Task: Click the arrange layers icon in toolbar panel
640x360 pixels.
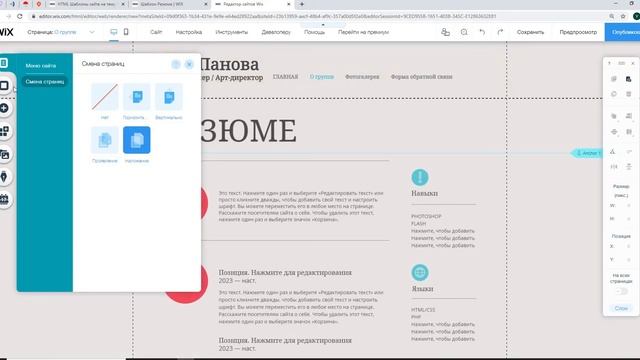Action: pyautogui.click(x=613, y=116)
